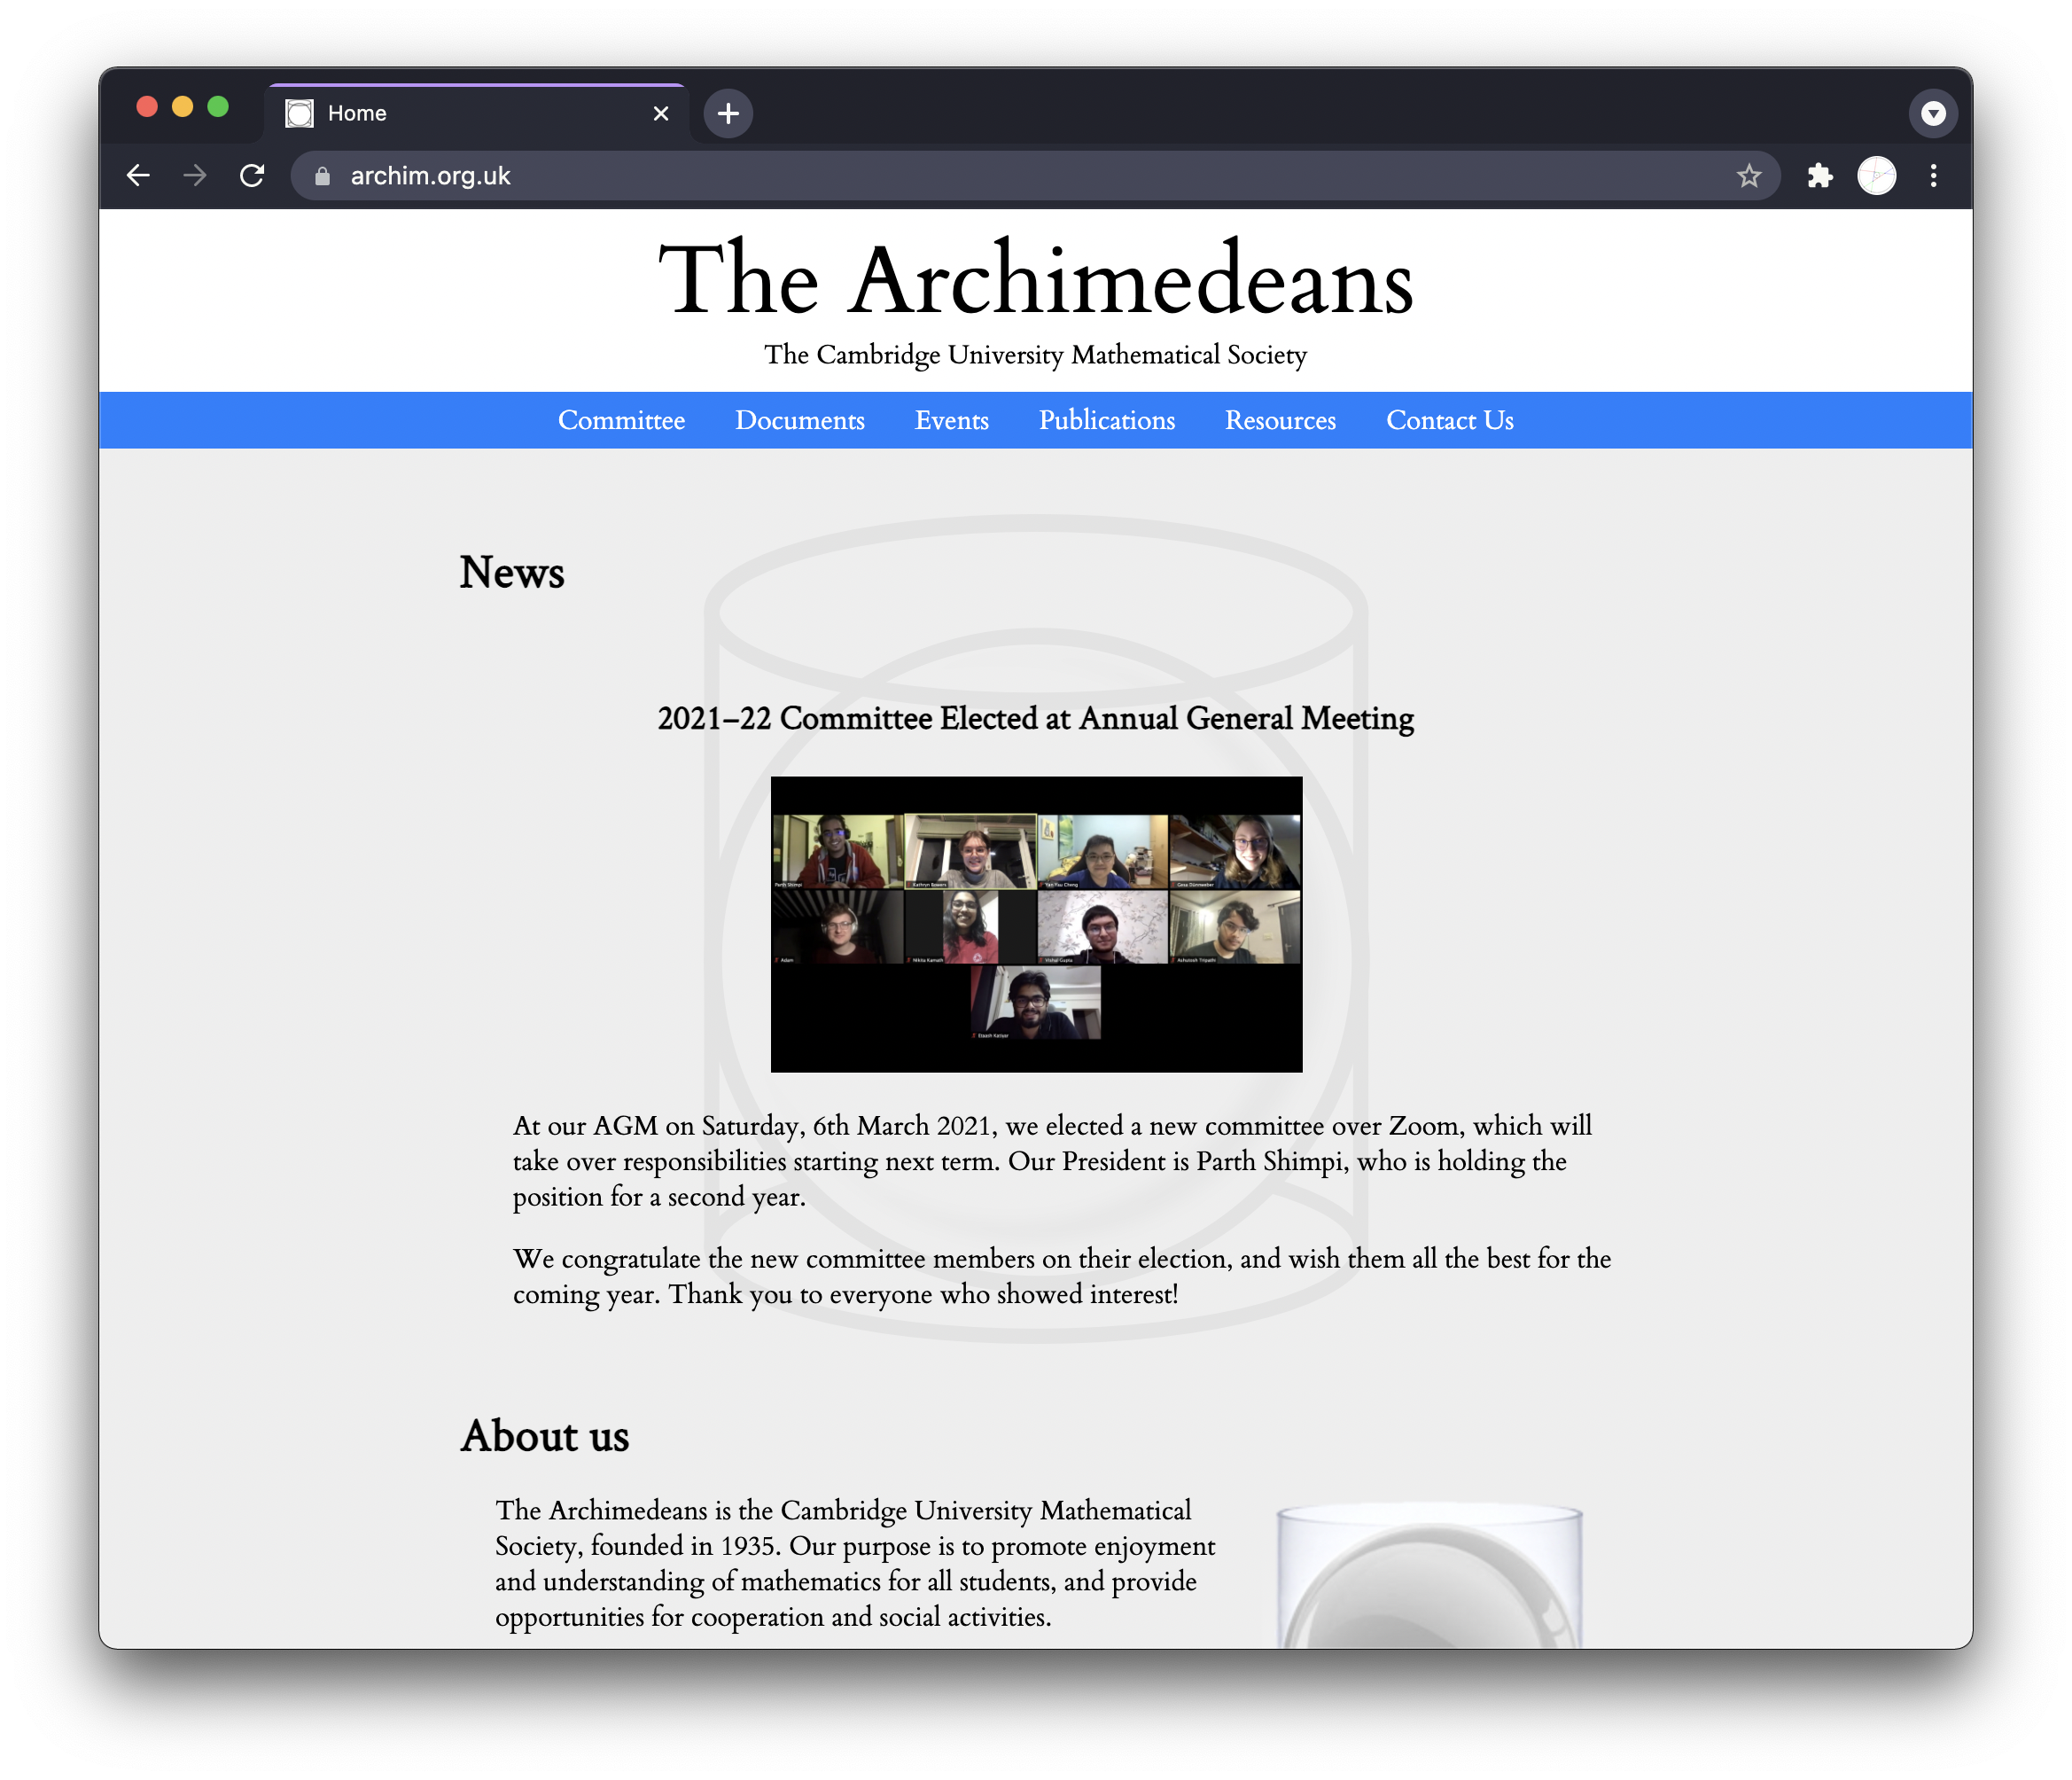Open the Extensions puzzle icon
Image resolution: width=2072 pixels, height=1780 pixels.
[1820, 176]
